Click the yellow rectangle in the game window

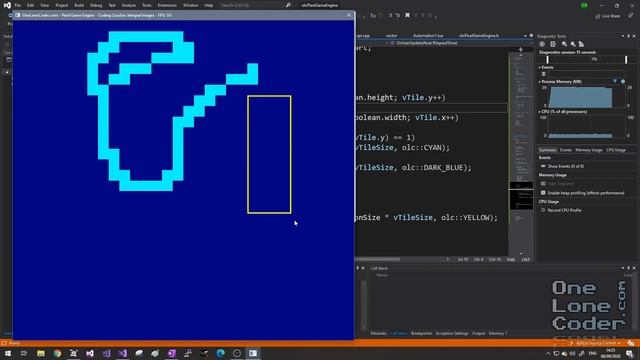(269, 154)
